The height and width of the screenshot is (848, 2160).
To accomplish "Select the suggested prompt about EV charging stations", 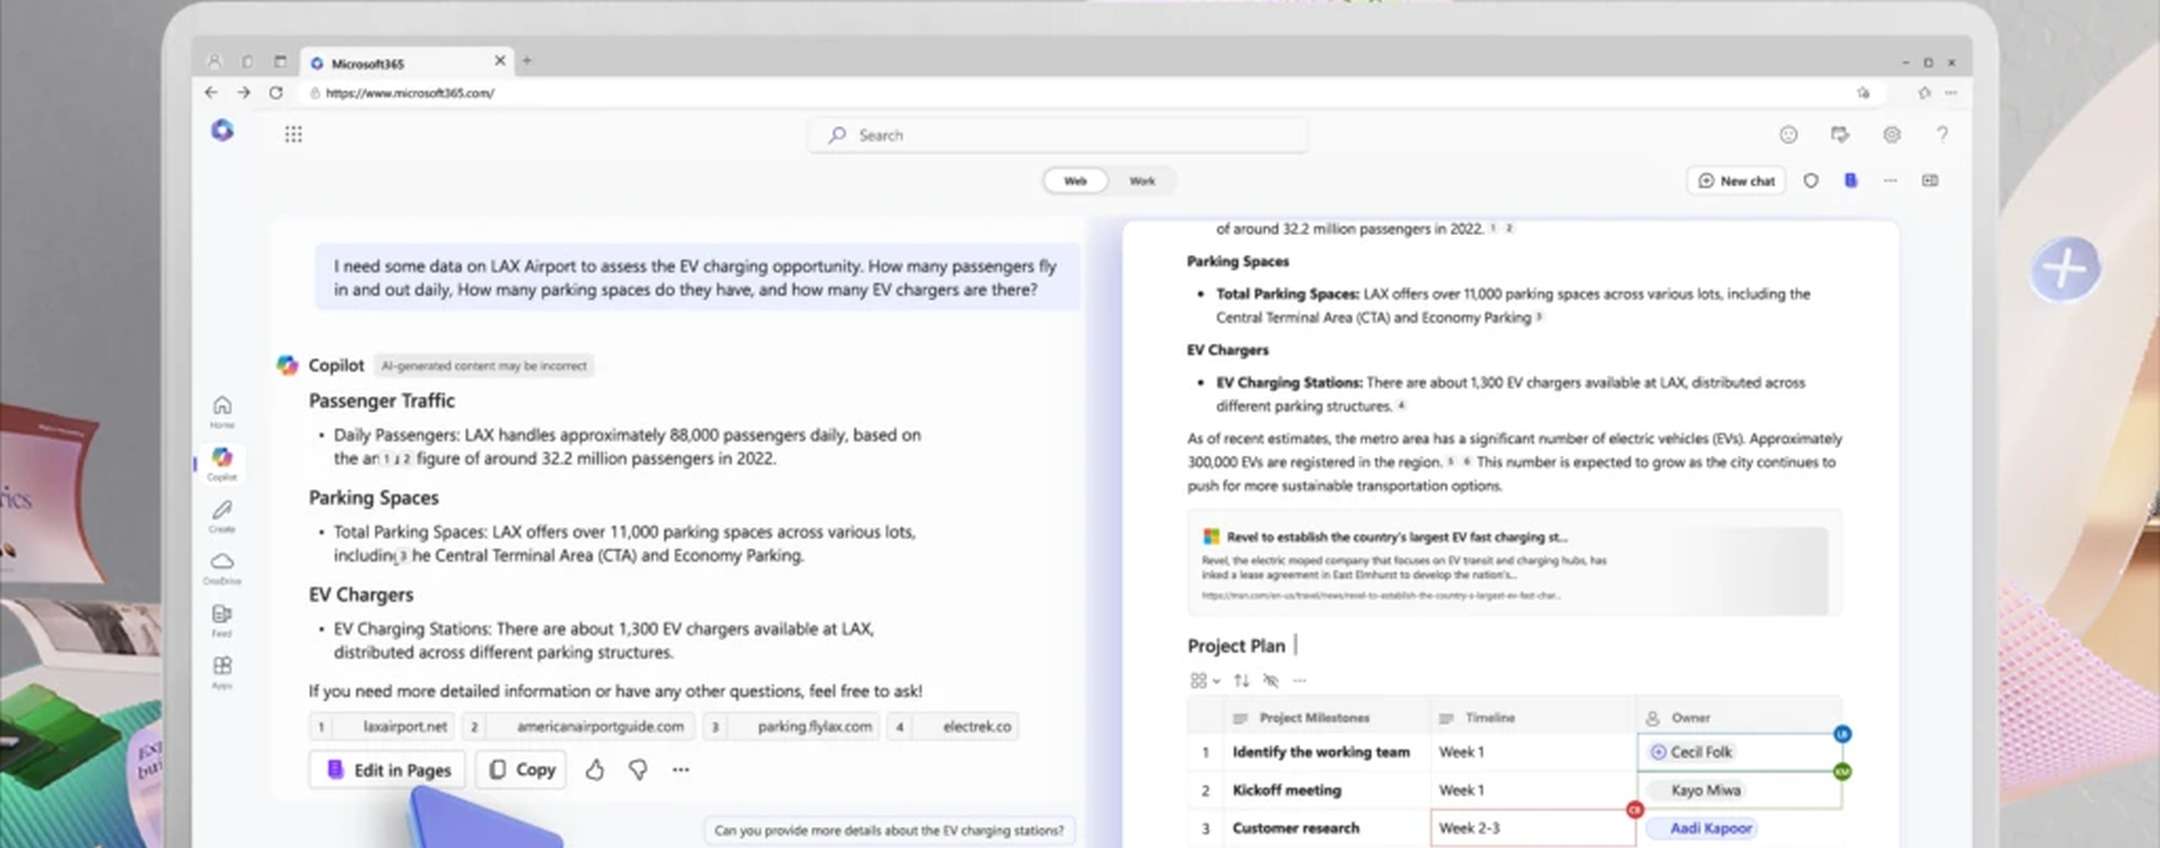I will 888,830.
